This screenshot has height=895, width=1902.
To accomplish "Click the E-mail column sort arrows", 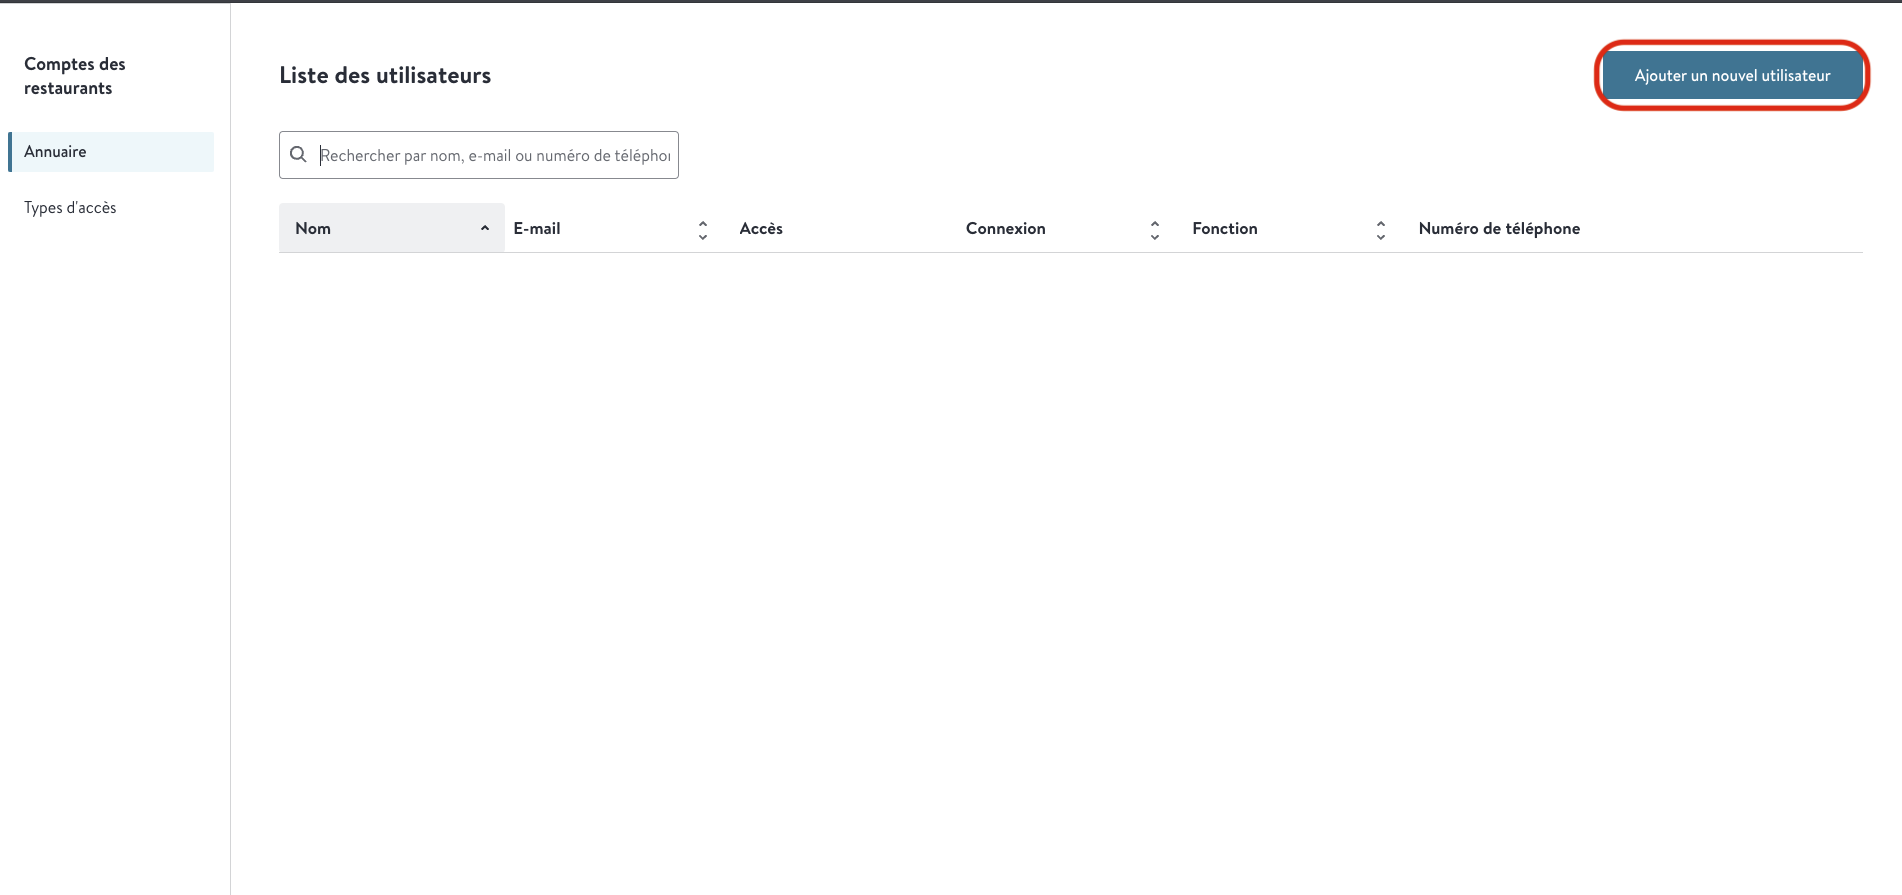I will pyautogui.click(x=703, y=230).
